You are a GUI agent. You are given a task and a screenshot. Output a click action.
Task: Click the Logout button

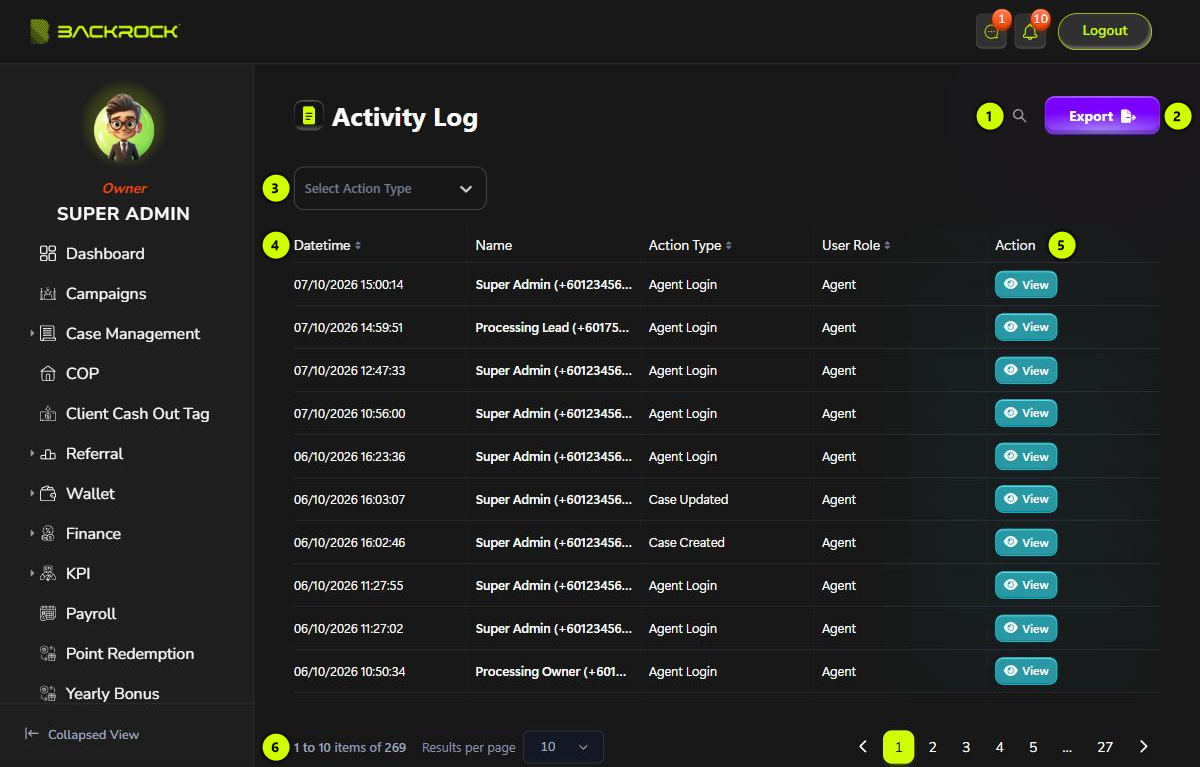pyautogui.click(x=1105, y=31)
